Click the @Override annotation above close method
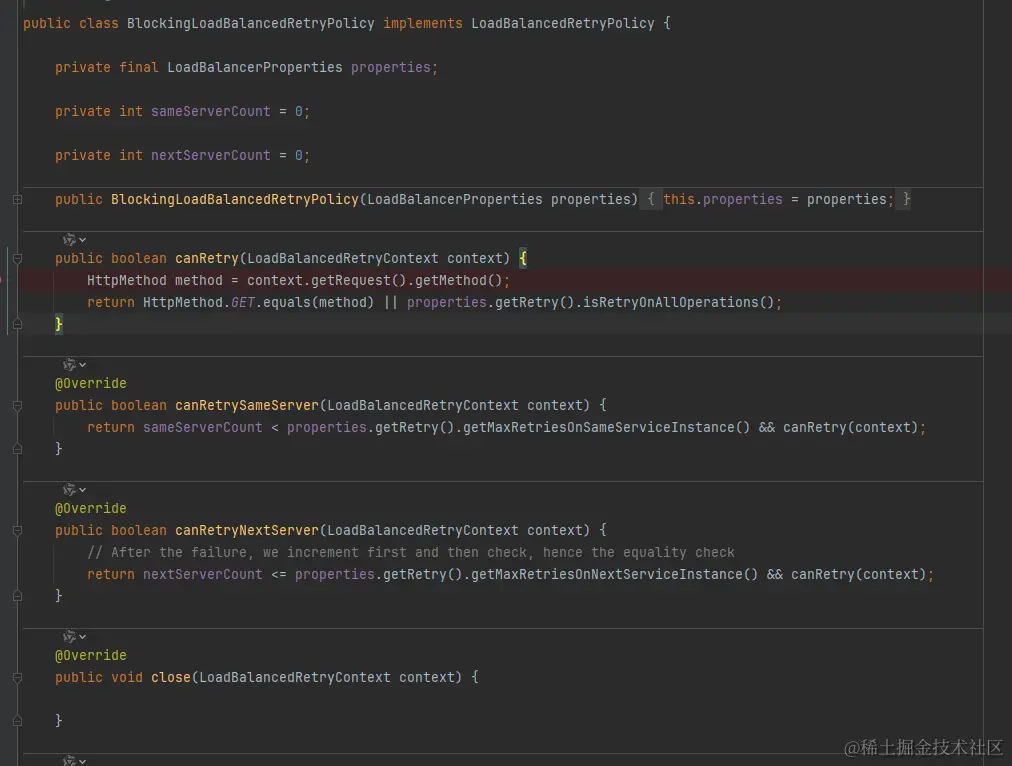This screenshot has height=766, width=1012. (90, 656)
